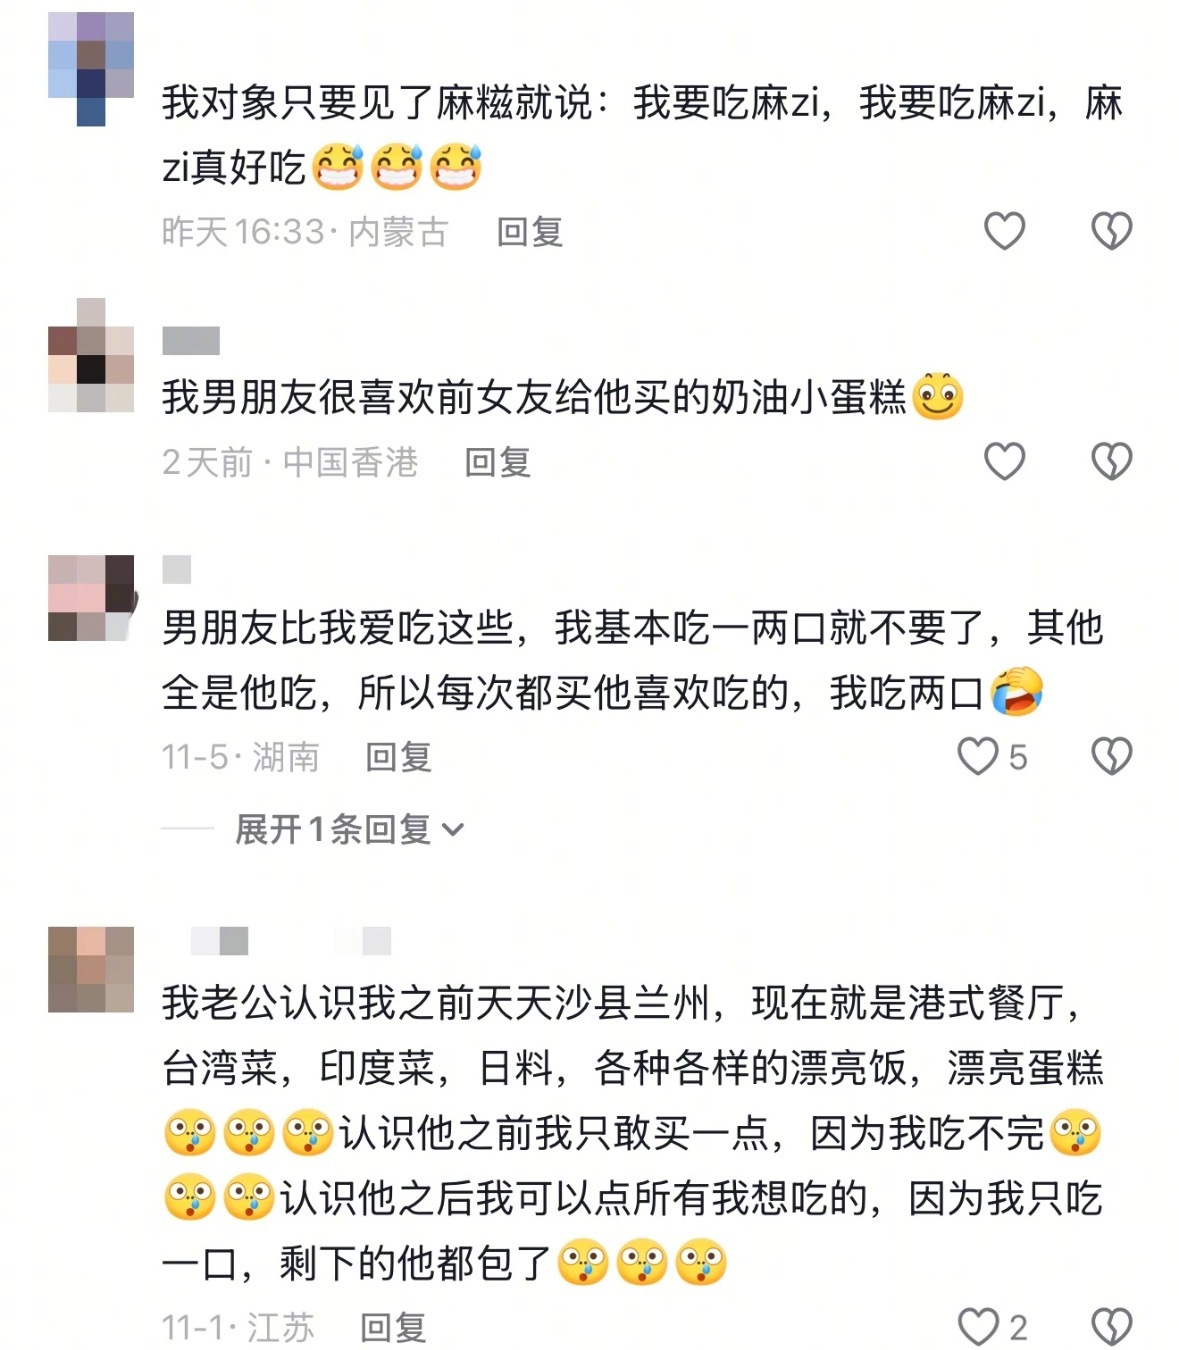Reply to the 湖南 comment

click(398, 757)
